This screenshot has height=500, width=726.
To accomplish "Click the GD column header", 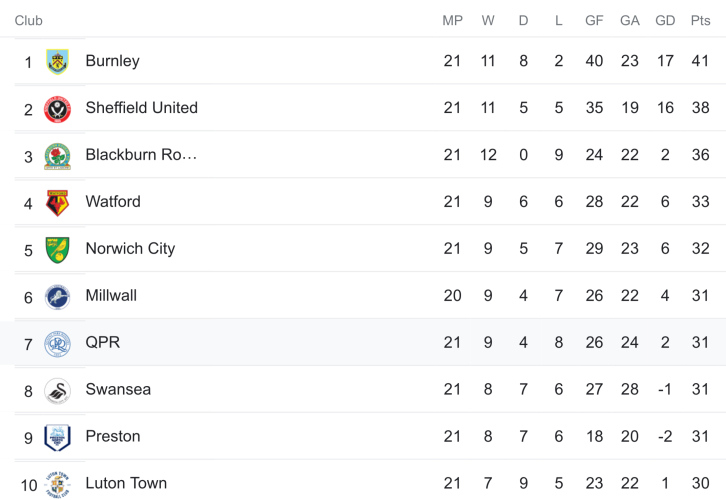I will click(665, 21).
